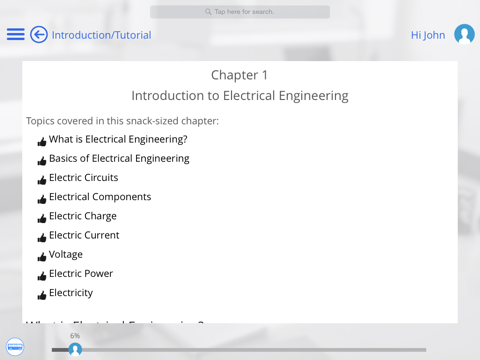The image size is (480, 360).
Task: Go back with the circled arrow icon
Action: 39,35
